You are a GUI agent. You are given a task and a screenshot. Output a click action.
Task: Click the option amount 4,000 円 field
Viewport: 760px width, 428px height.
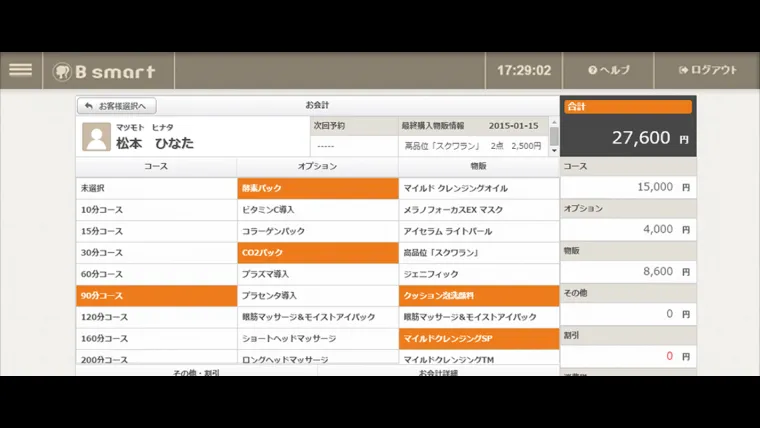point(628,229)
